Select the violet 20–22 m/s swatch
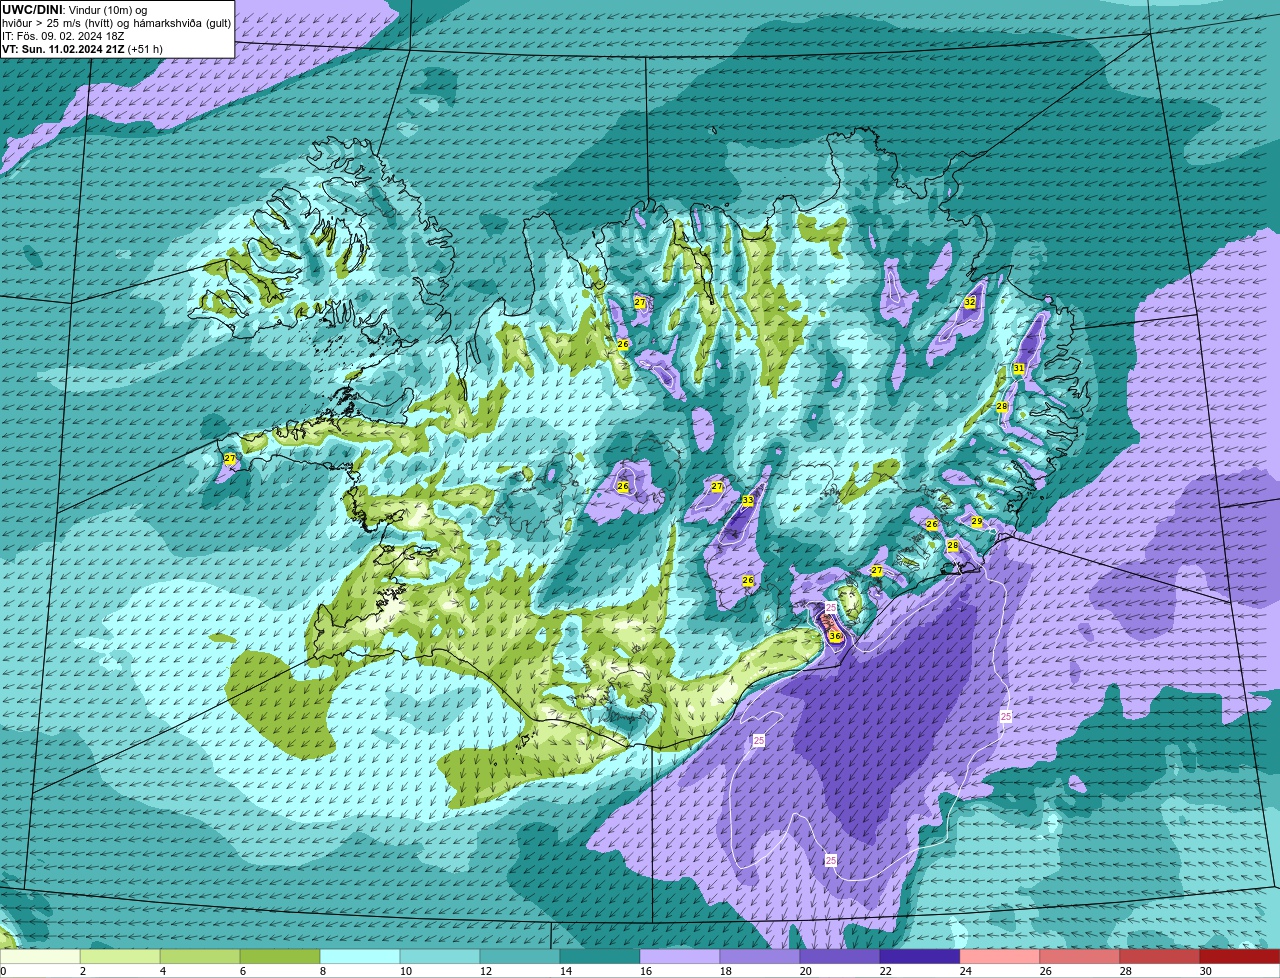Viewport: 1280px width, 978px height. [x=840, y=957]
